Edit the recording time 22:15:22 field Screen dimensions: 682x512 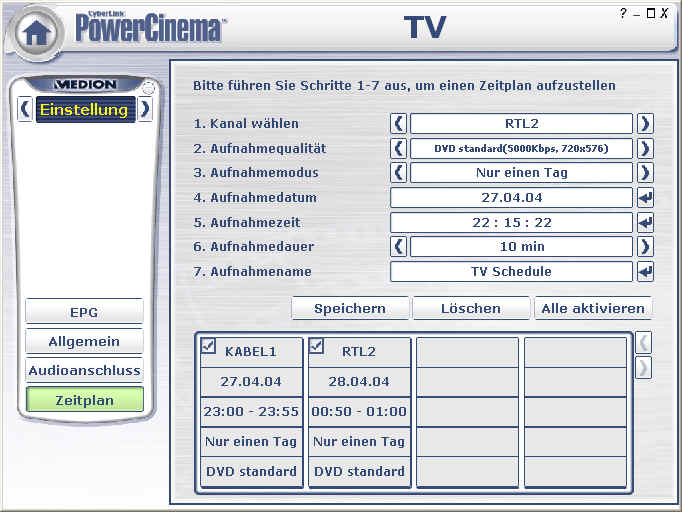[512, 223]
